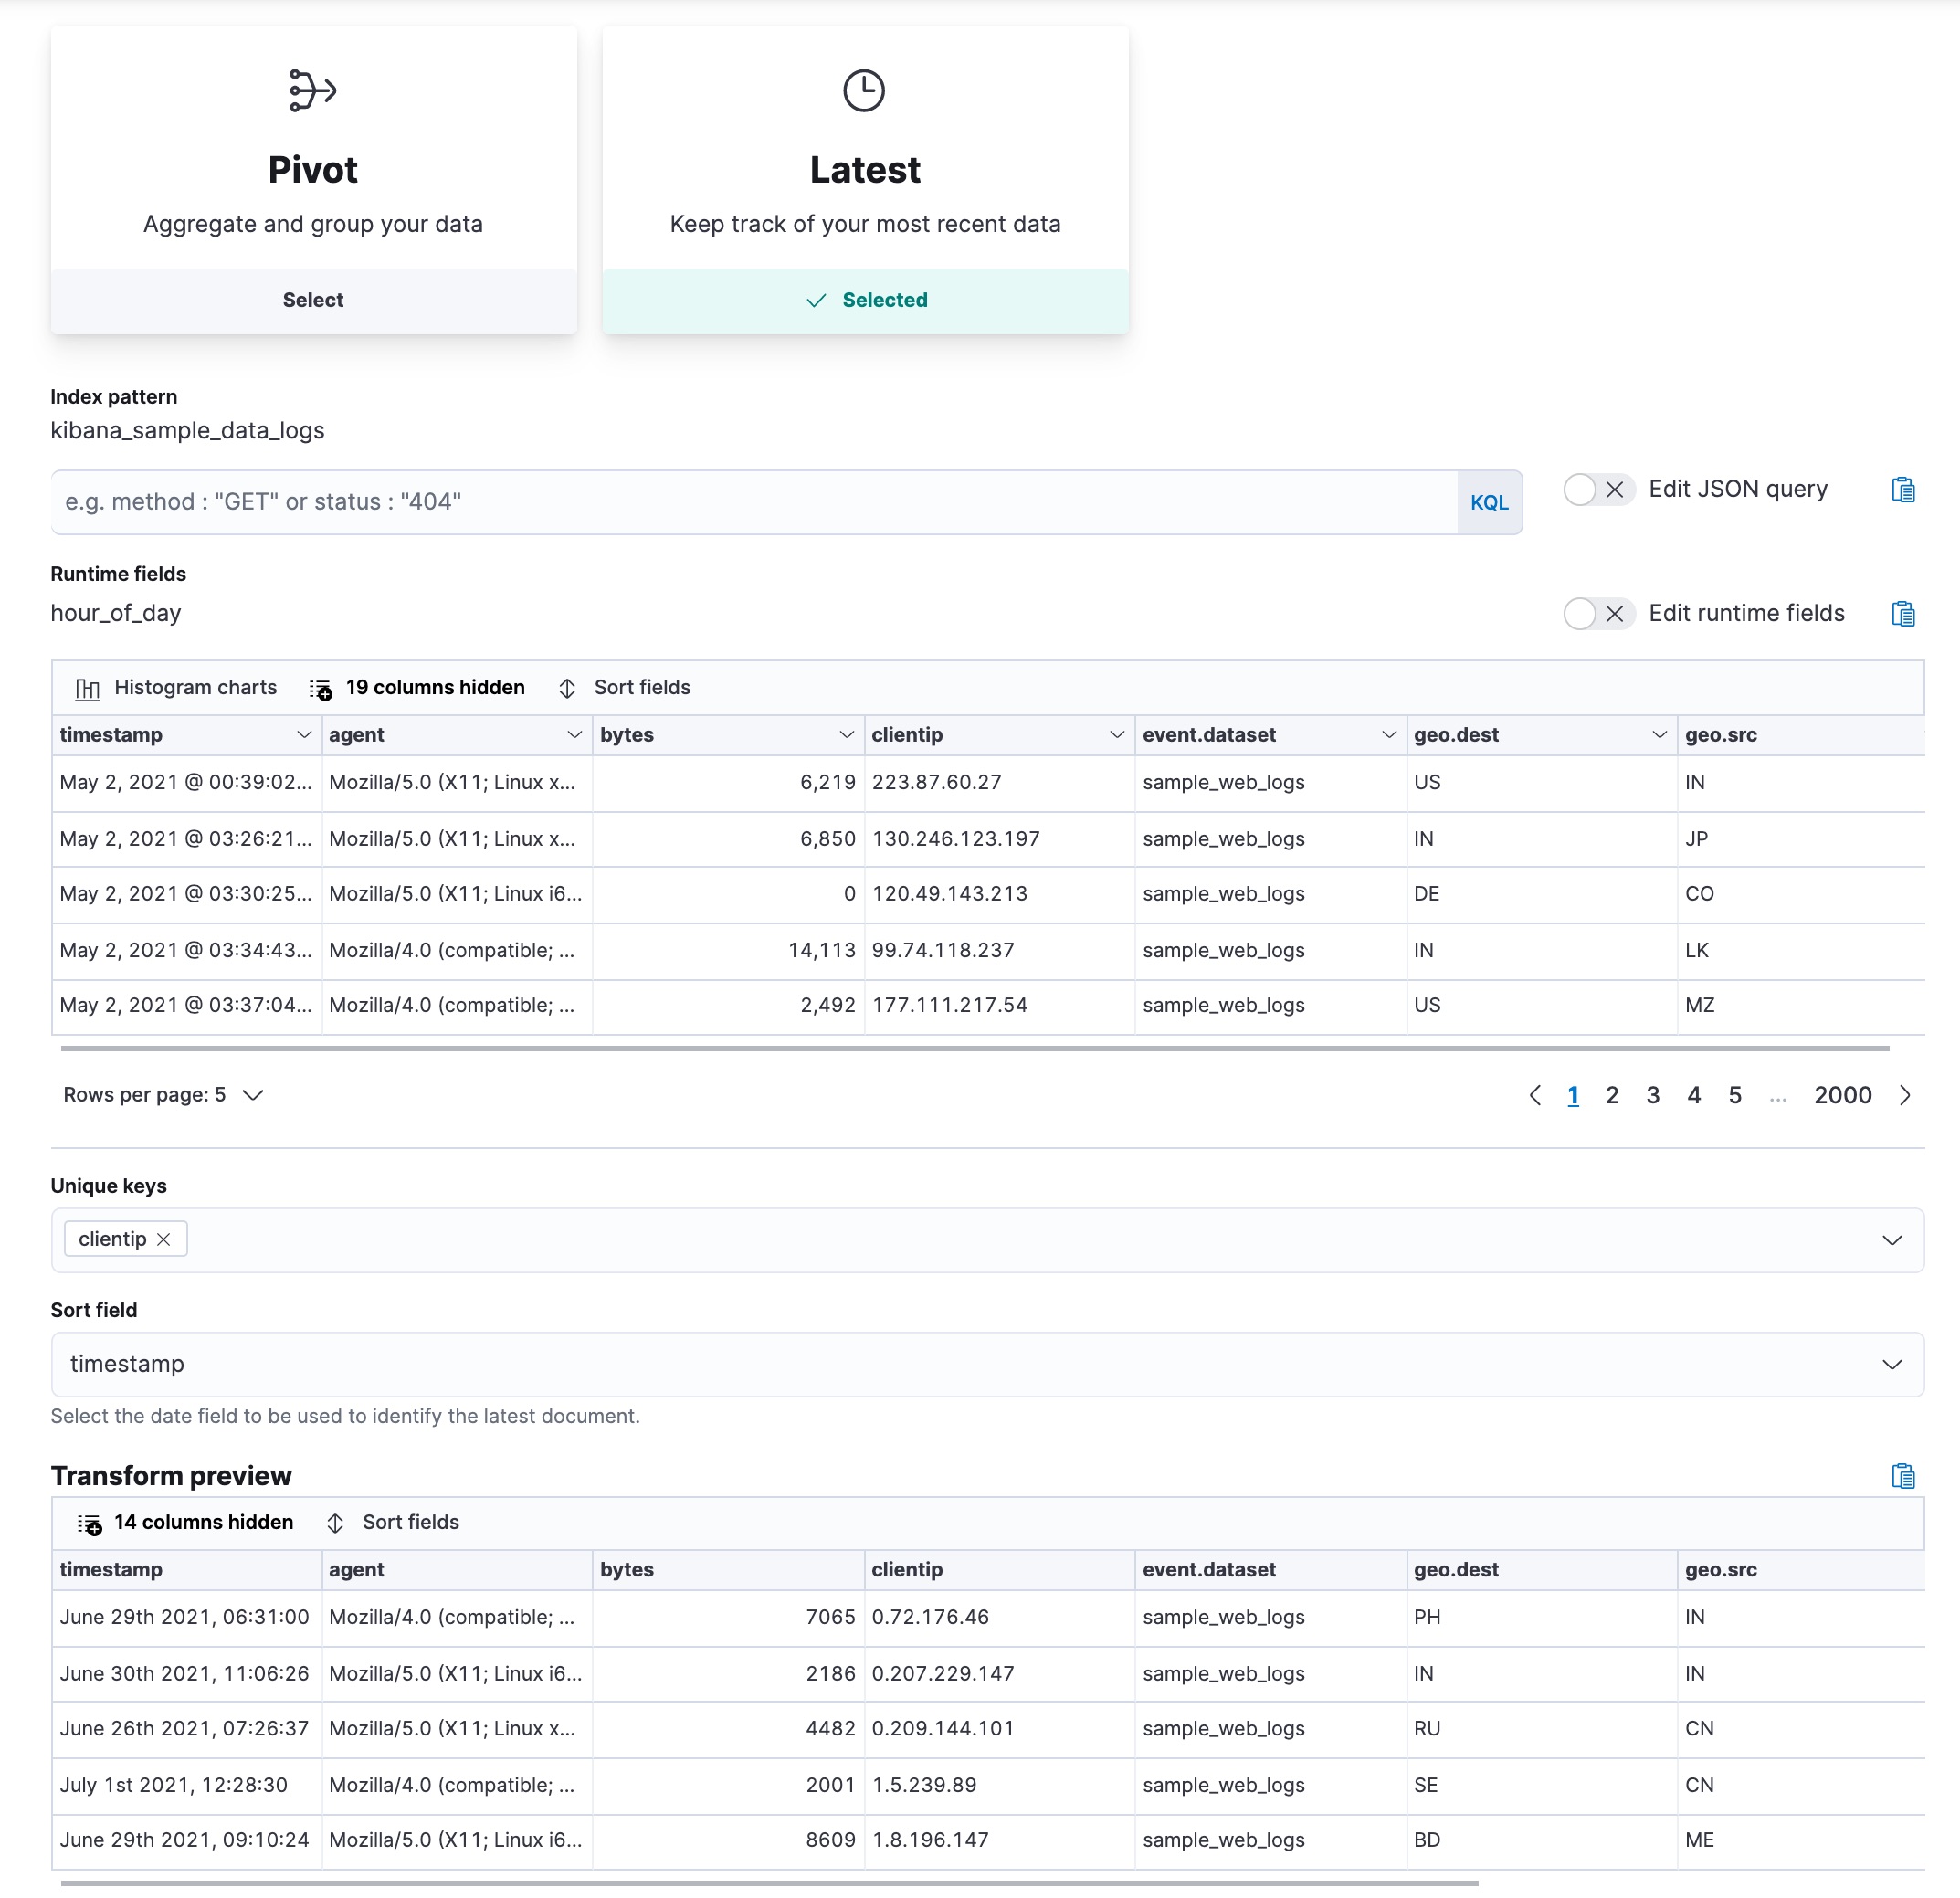Viewport: 1960px width, 1898px height.
Task: Copy runtime fields using the clipboard icon
Action: 1903,614
